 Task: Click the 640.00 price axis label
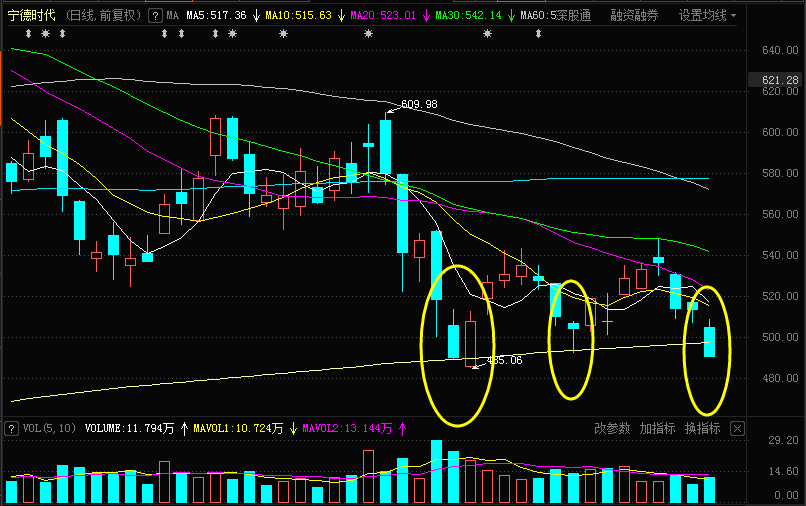pos(780,50)
